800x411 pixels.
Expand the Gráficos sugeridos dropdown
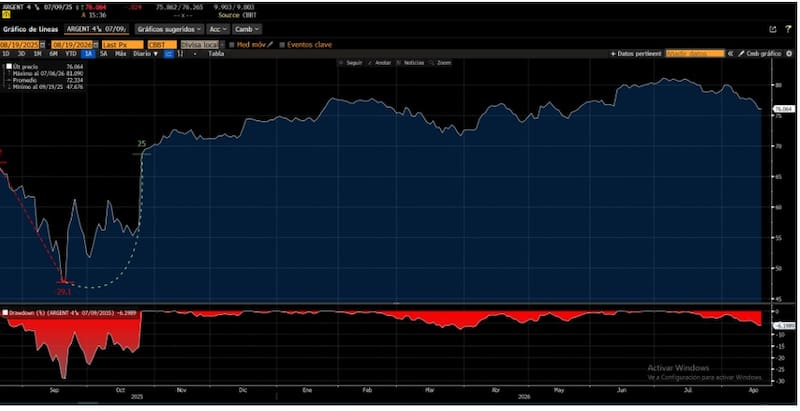[x=169, y=30]
